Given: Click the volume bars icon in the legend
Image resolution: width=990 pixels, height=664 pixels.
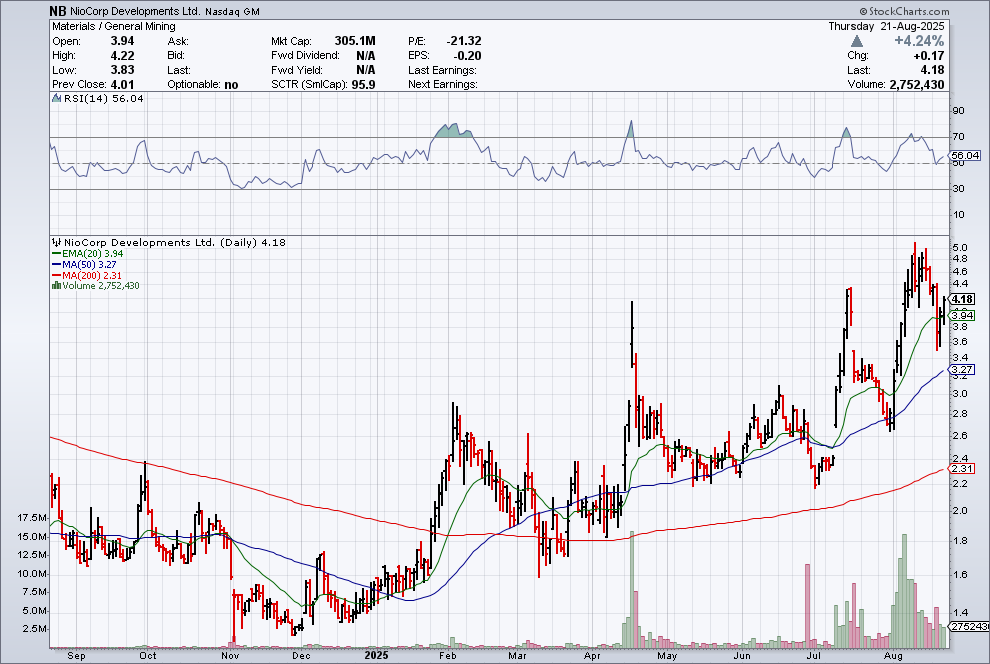Looking at the screenshot, I should tap(56, 285).
